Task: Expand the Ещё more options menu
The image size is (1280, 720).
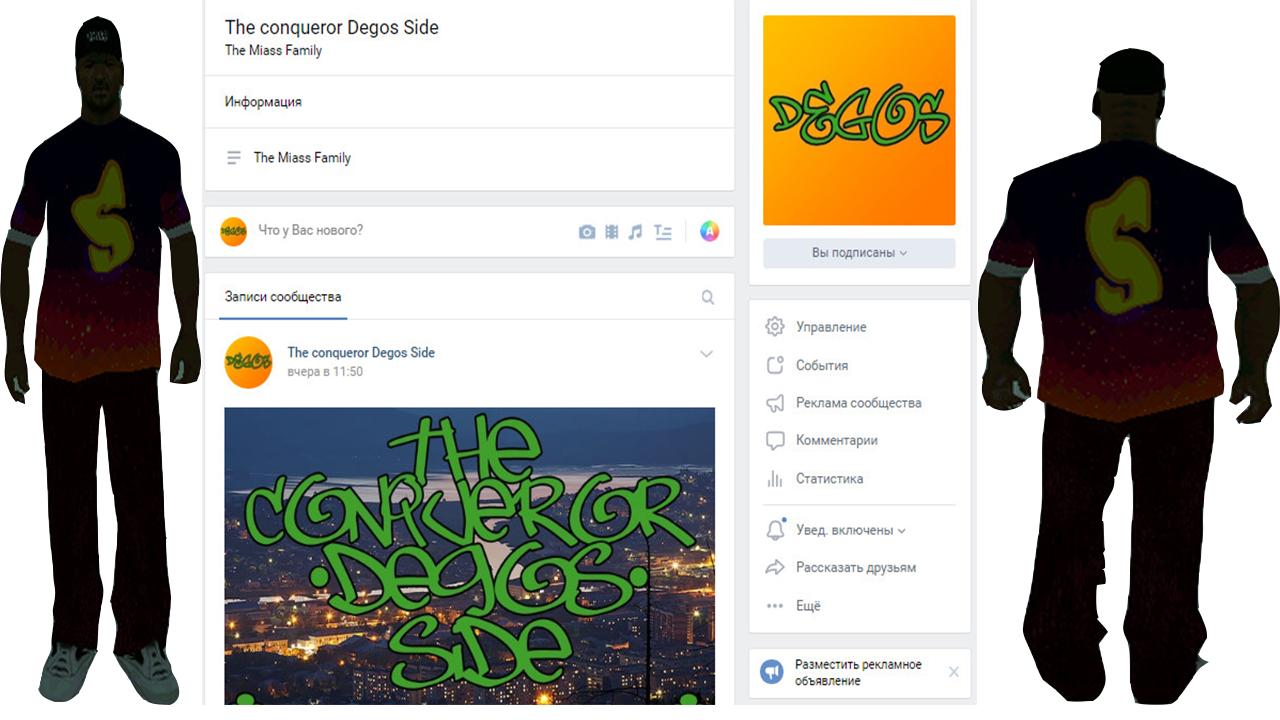Action: (x=793, y=606)
